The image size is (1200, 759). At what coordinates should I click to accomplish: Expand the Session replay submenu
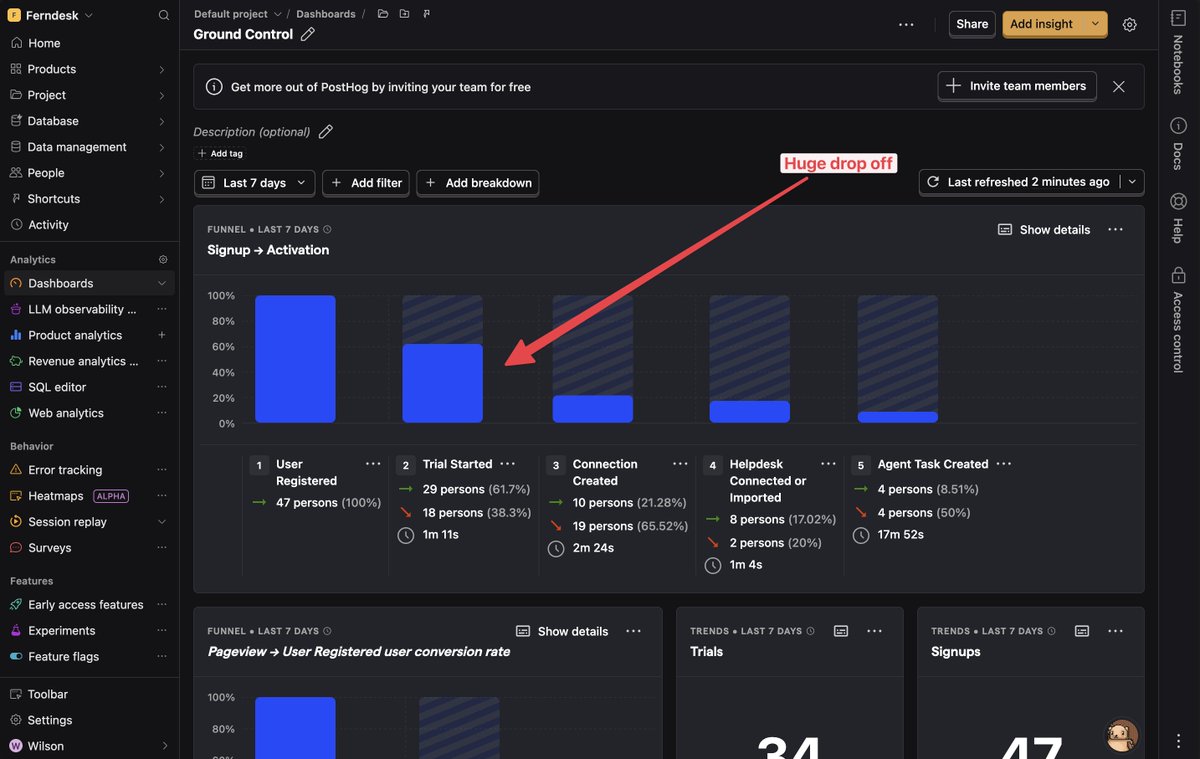162,522
